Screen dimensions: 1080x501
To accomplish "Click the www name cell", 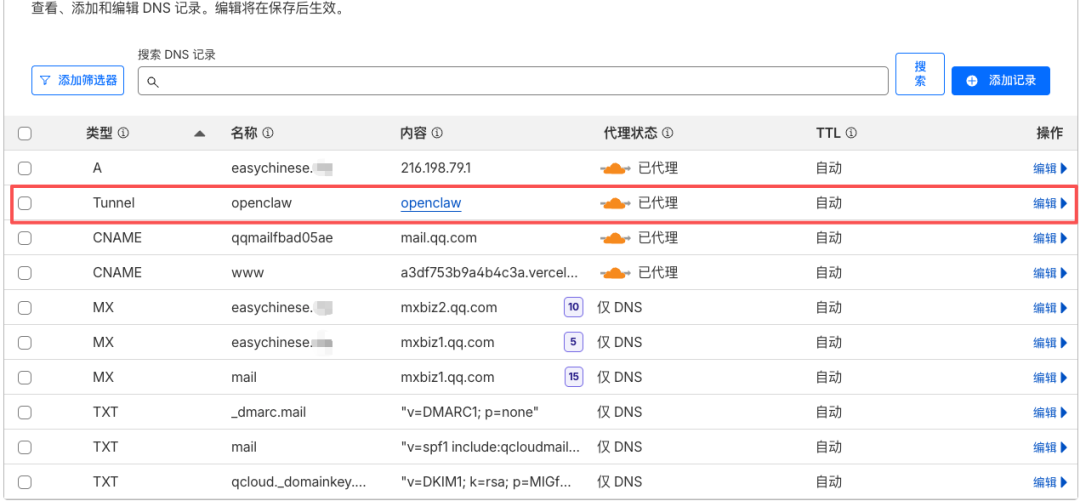I will tap(247, 273).
